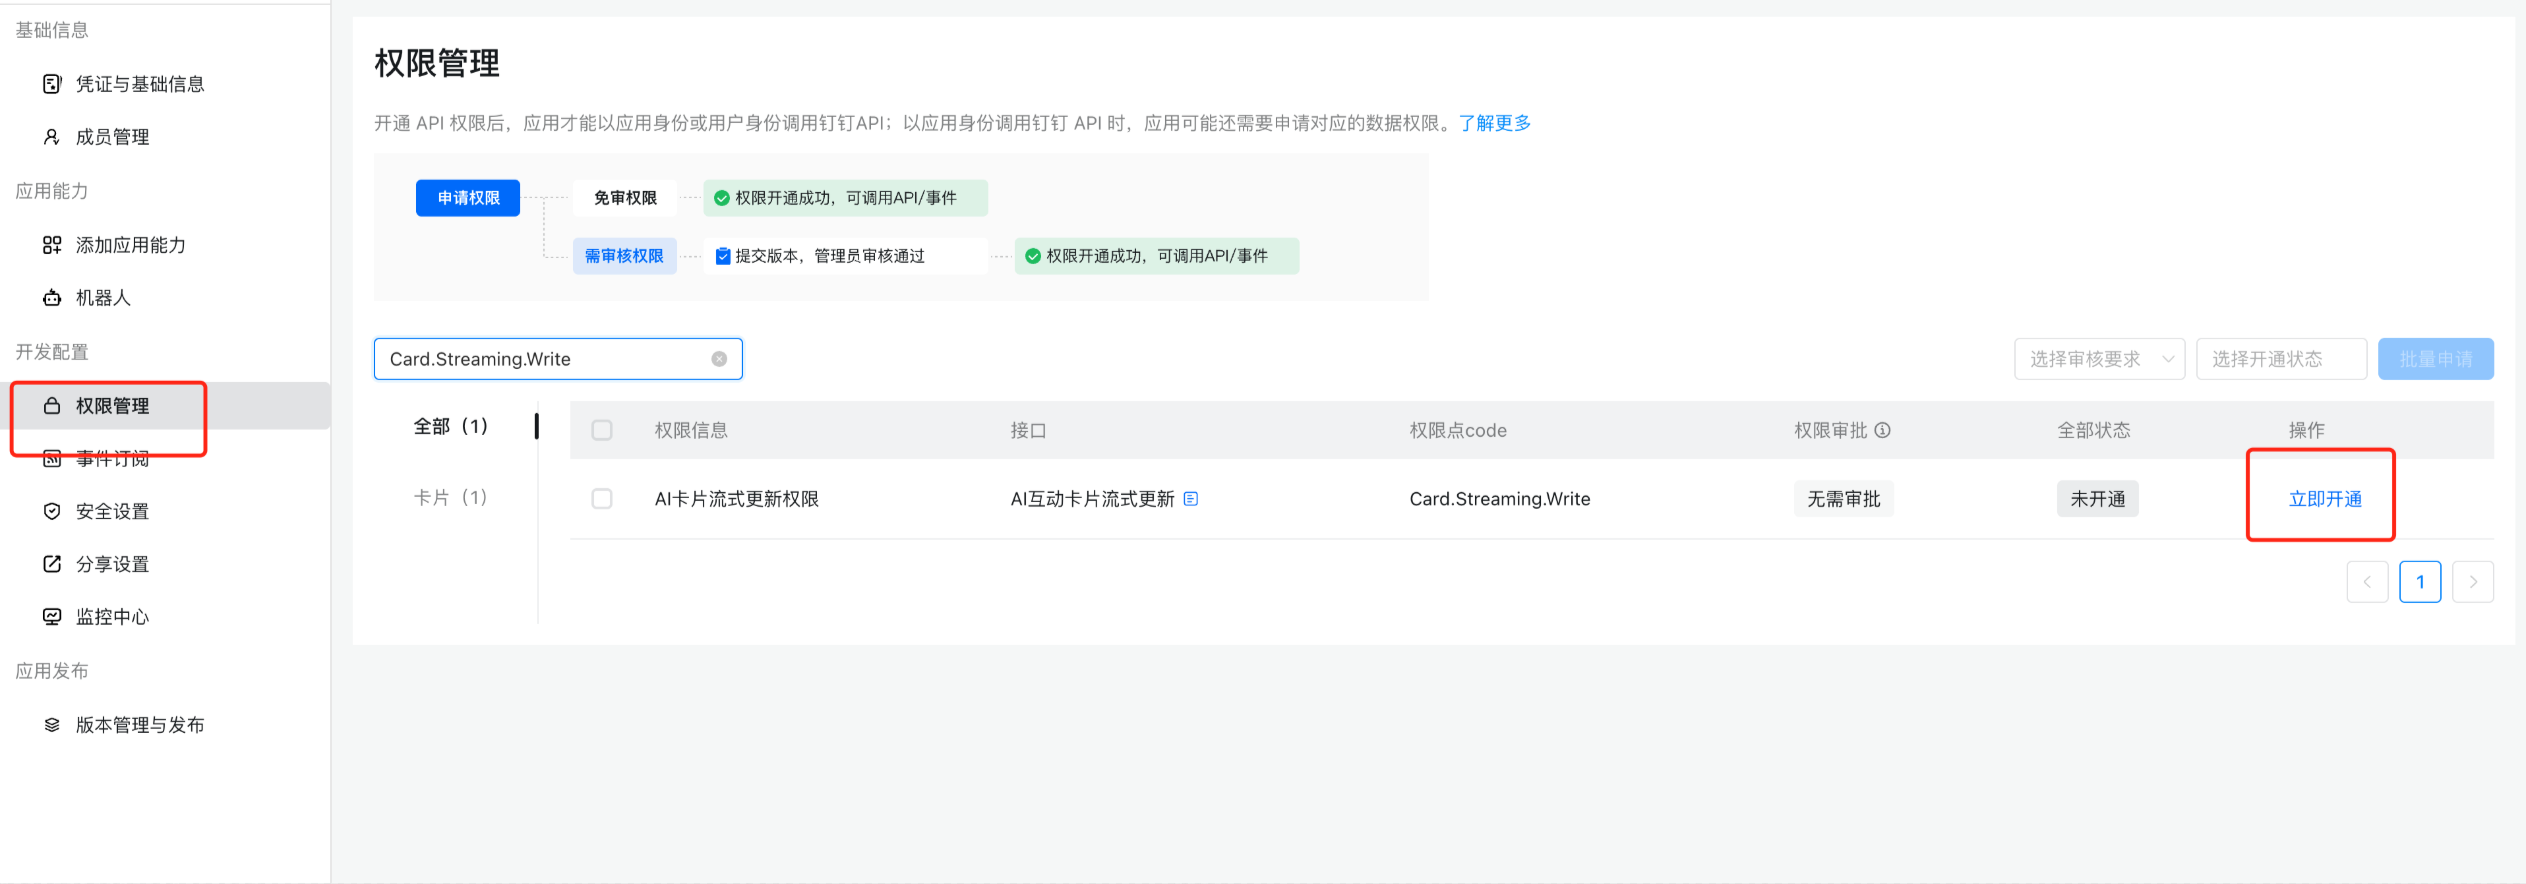Image resolution: width=2526 pixels, height=884 pixels.
Task: Click the 成员管理 person icon
Action: coord(52,137)
